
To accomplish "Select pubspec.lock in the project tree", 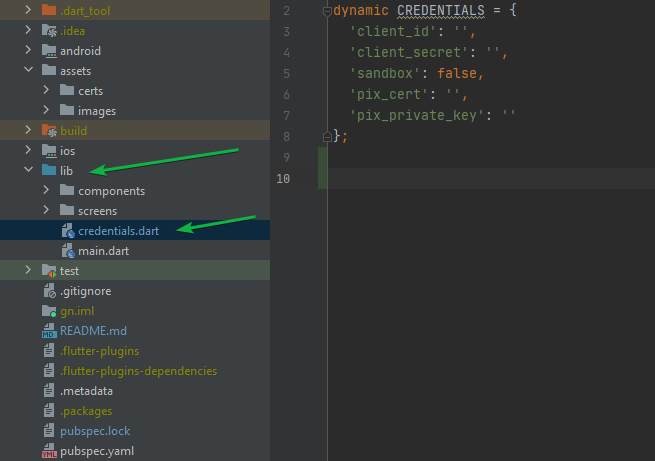I will [x=135, y=431].
